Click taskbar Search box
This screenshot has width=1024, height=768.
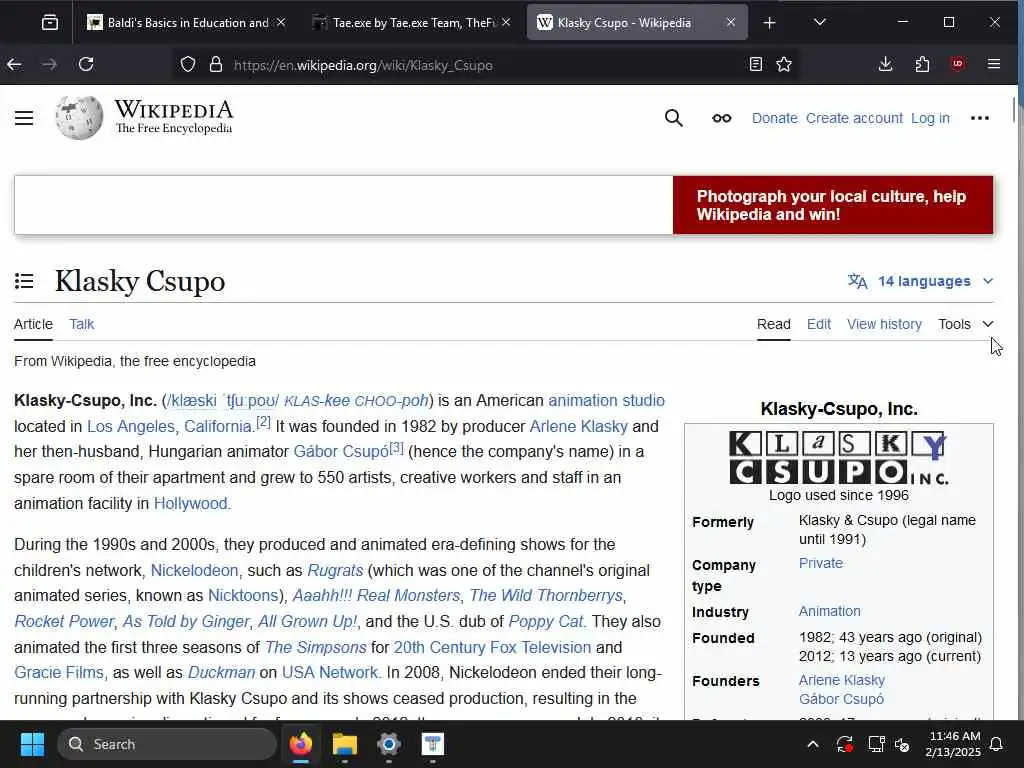tap(167, 744)
